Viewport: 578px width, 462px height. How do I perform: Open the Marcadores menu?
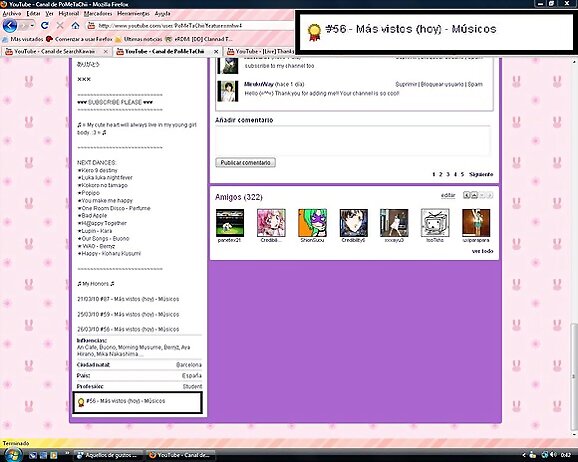98,13
